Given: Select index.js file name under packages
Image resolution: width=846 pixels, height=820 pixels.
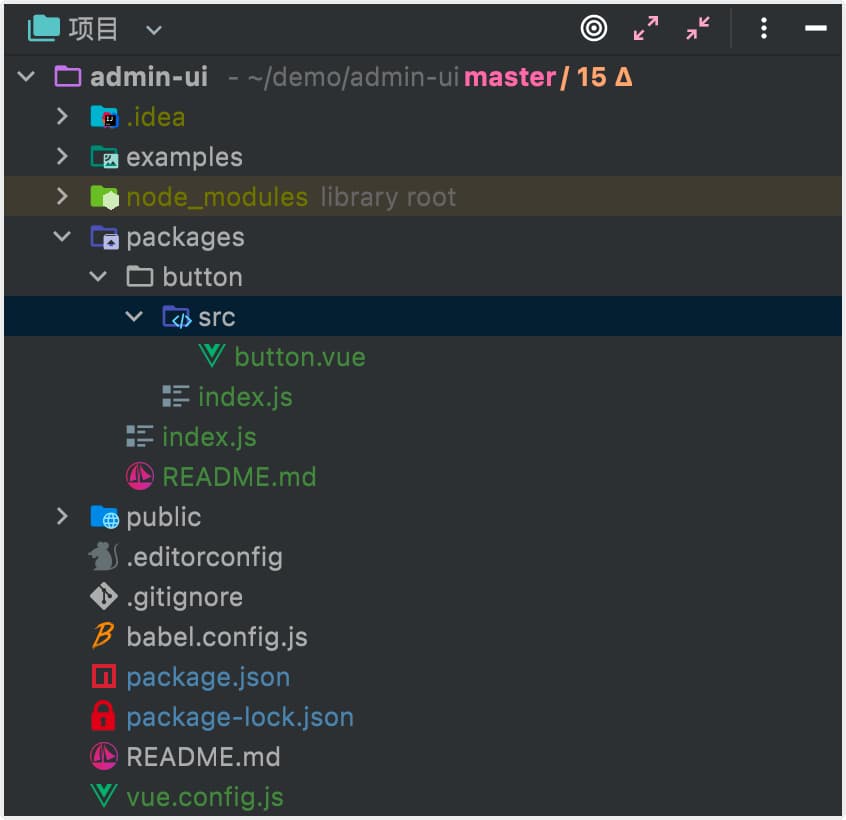Looking at the screenshot, I should click(209, 438).
